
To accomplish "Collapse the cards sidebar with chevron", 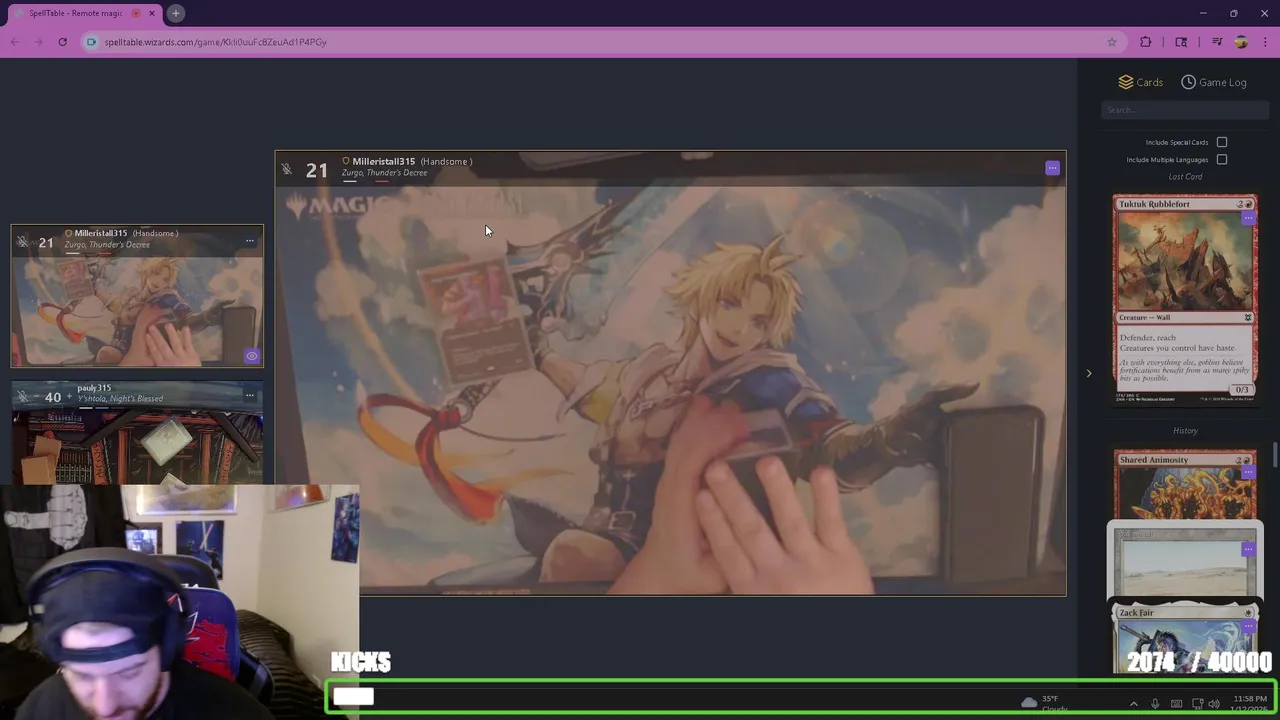I will point(1089,373).
